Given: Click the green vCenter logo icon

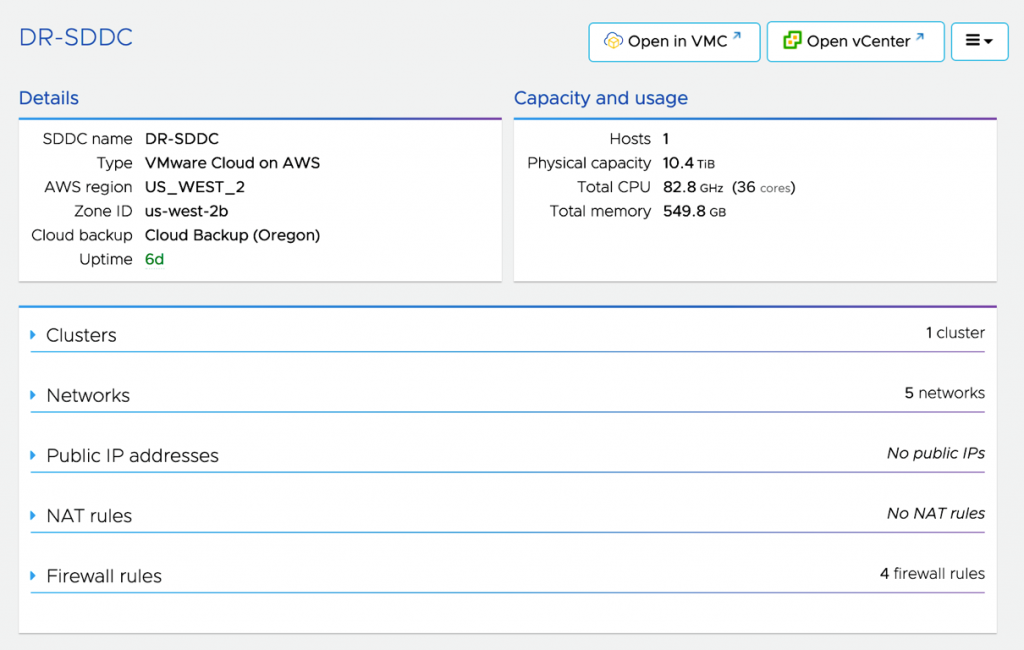Looking at the screenshot, I should coord(792,41).
